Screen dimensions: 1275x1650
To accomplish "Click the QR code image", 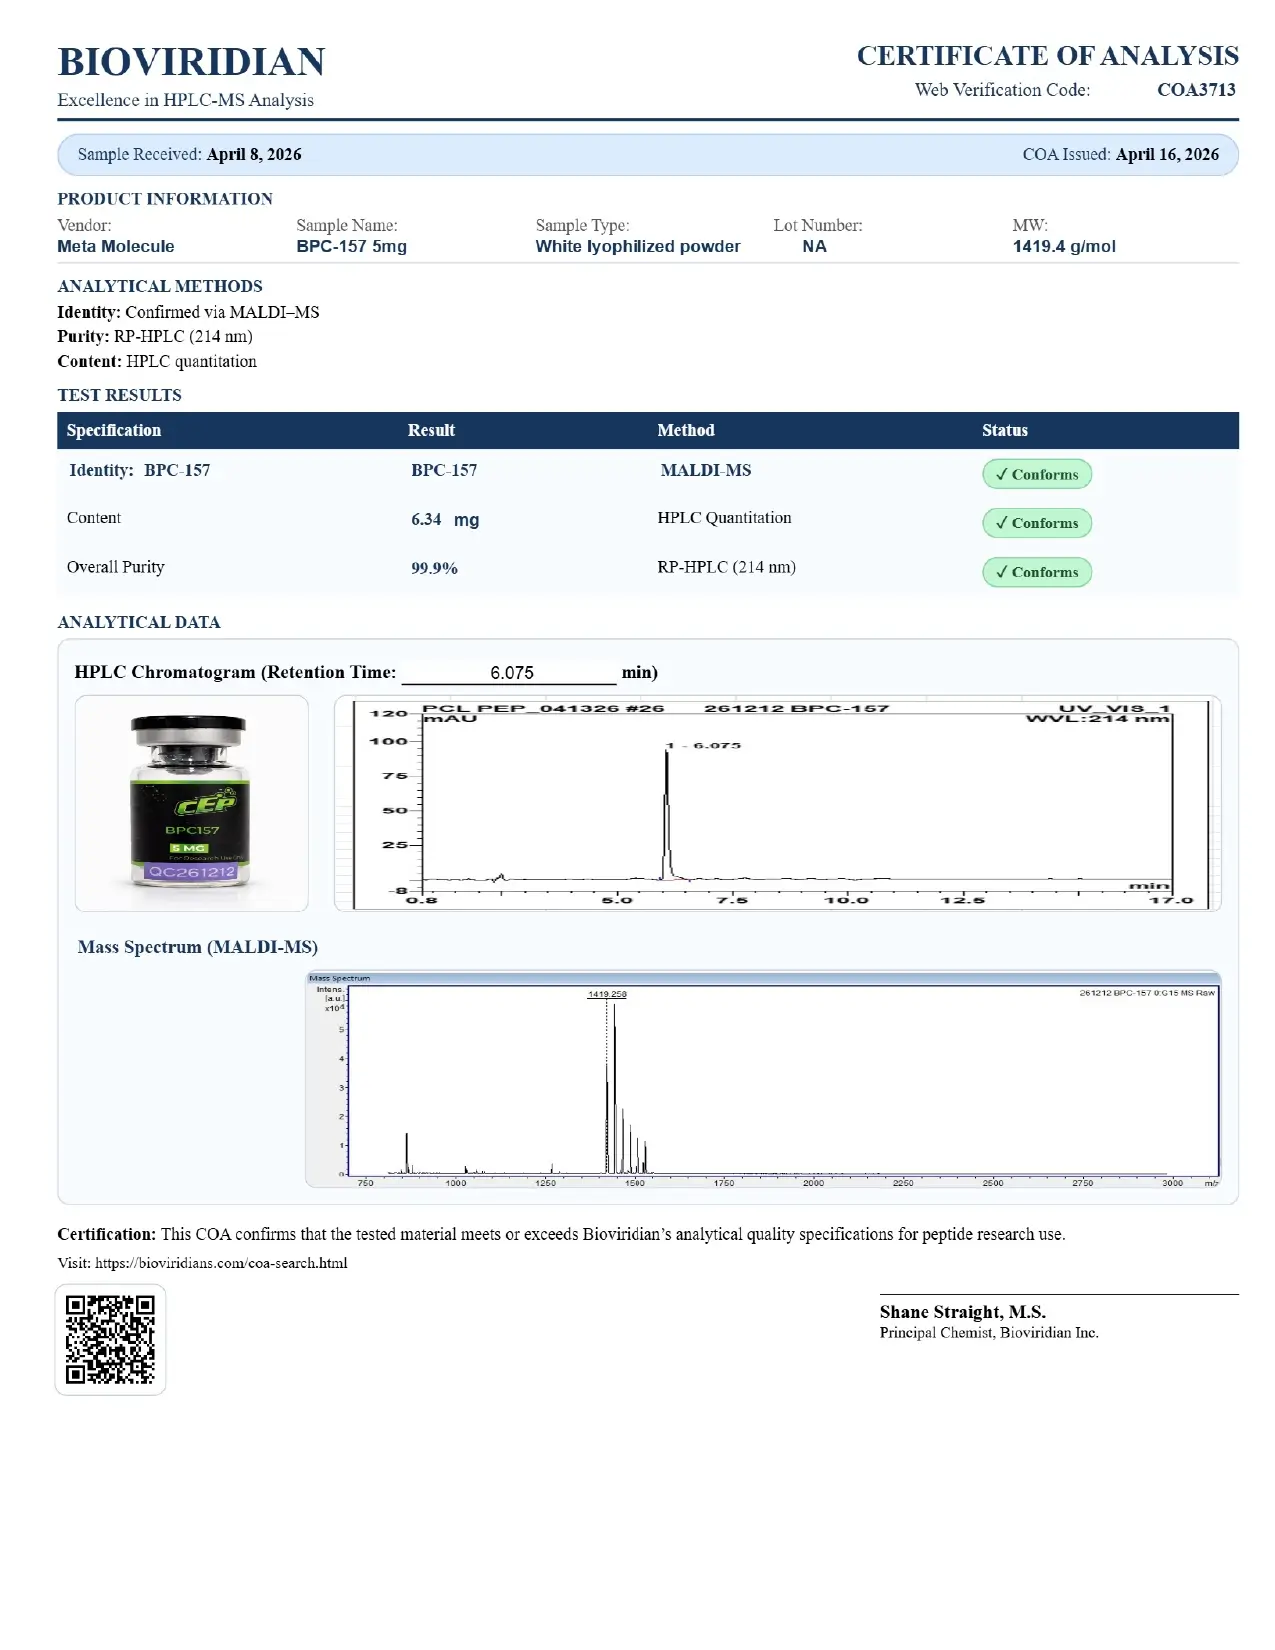I will 110,1340.
